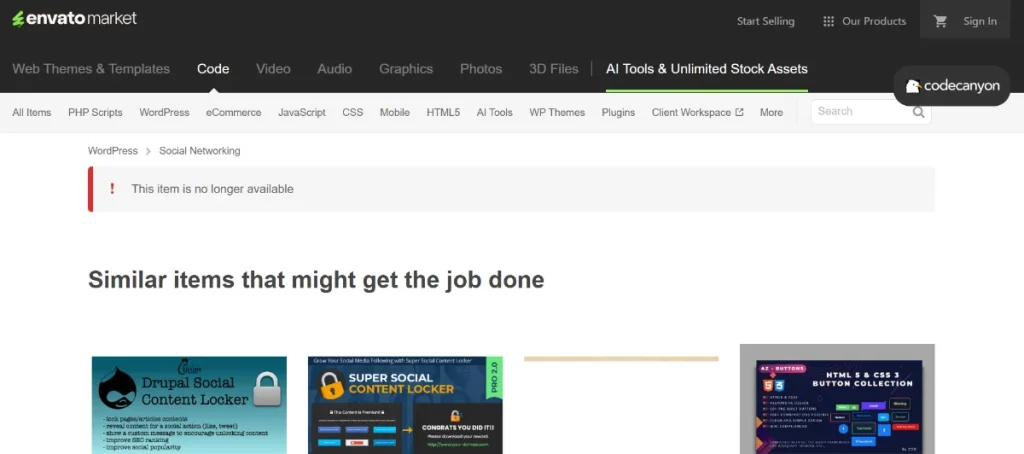Open Client Workspace link
This screenshot has height=454, width=1024.
tap(697, 112)
